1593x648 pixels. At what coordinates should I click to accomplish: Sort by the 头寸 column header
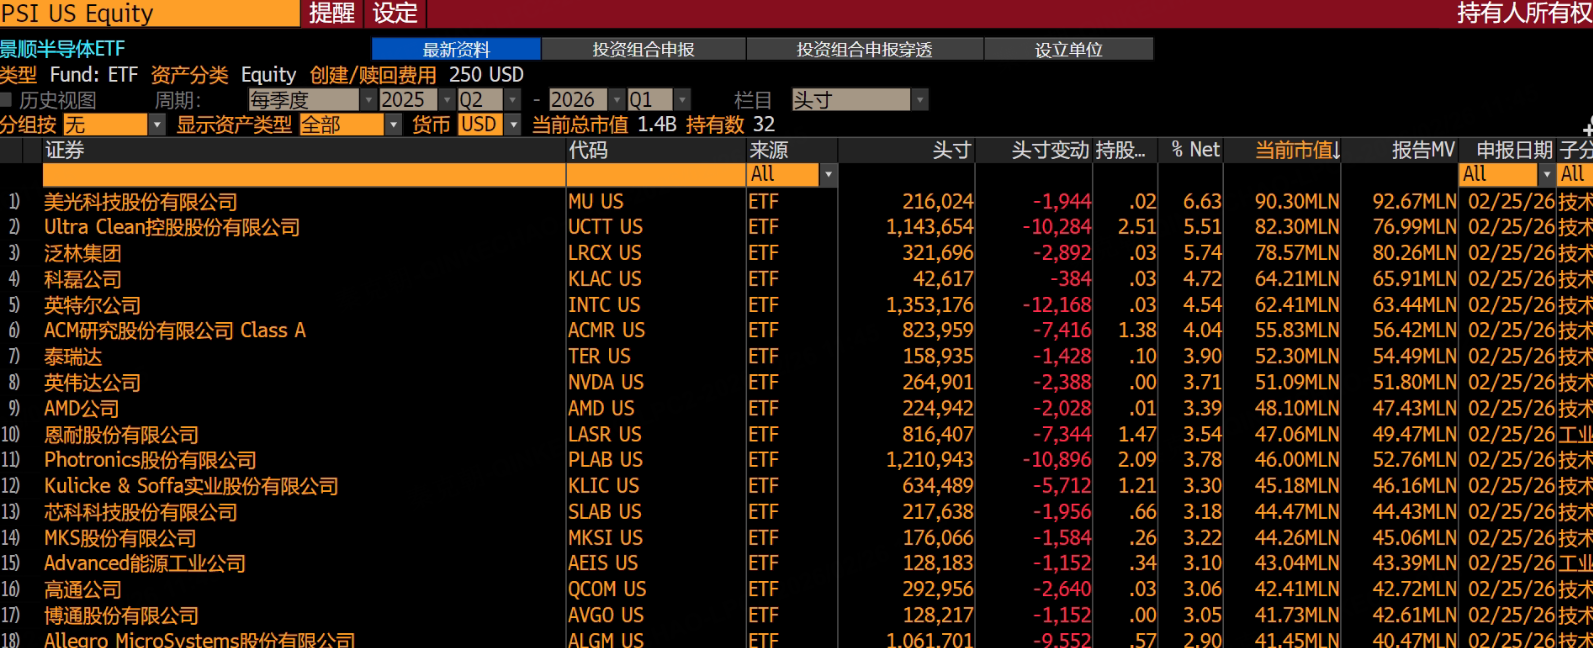click(x=951, y=150)
